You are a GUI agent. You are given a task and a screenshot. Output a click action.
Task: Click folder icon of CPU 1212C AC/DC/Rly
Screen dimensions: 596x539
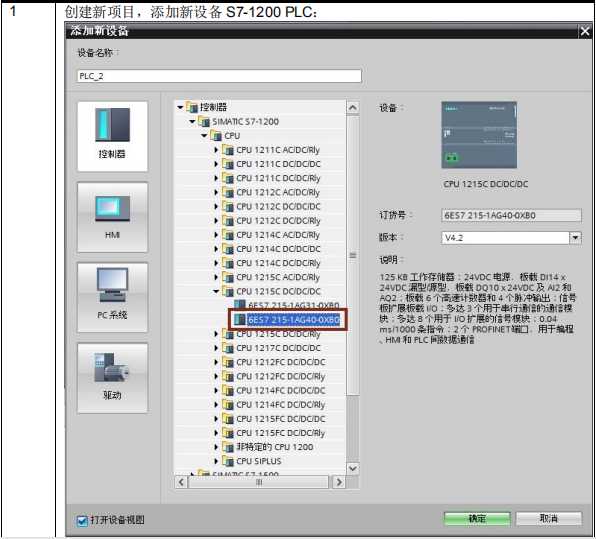coord(228,193)
